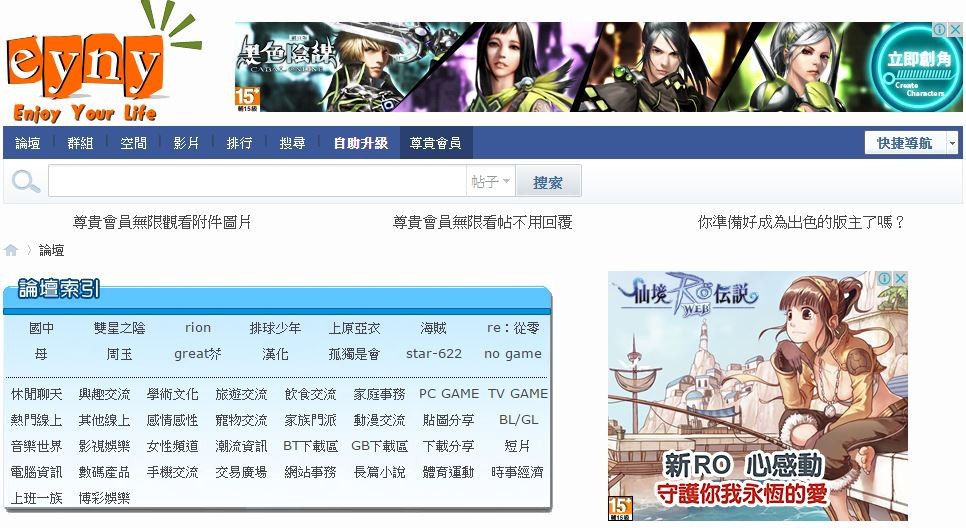
Task: Open the 仙境RO ad info icon
Action: point(886,279)
